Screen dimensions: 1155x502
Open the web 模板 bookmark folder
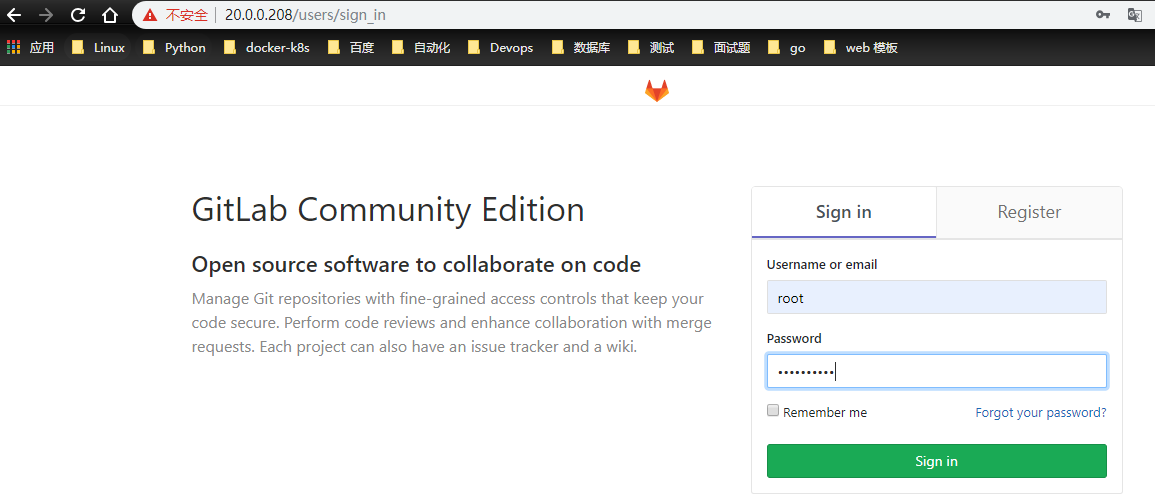click(861, 48)
